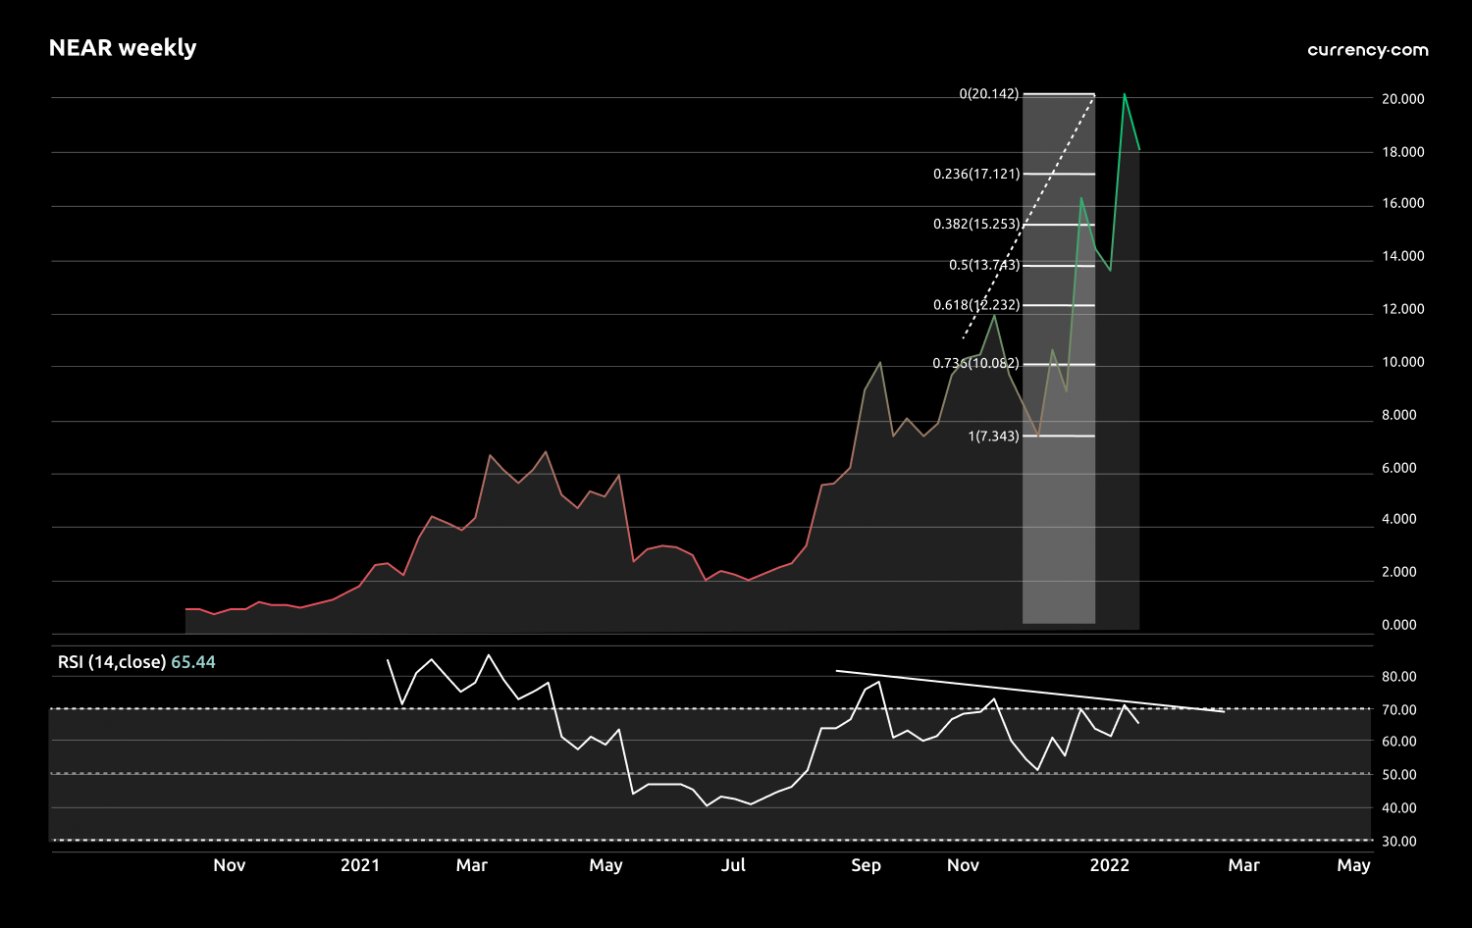This screenshot has height=928, width=1472.
Task: Click the 2022 date axis label
Action: tap(1109, 865)
